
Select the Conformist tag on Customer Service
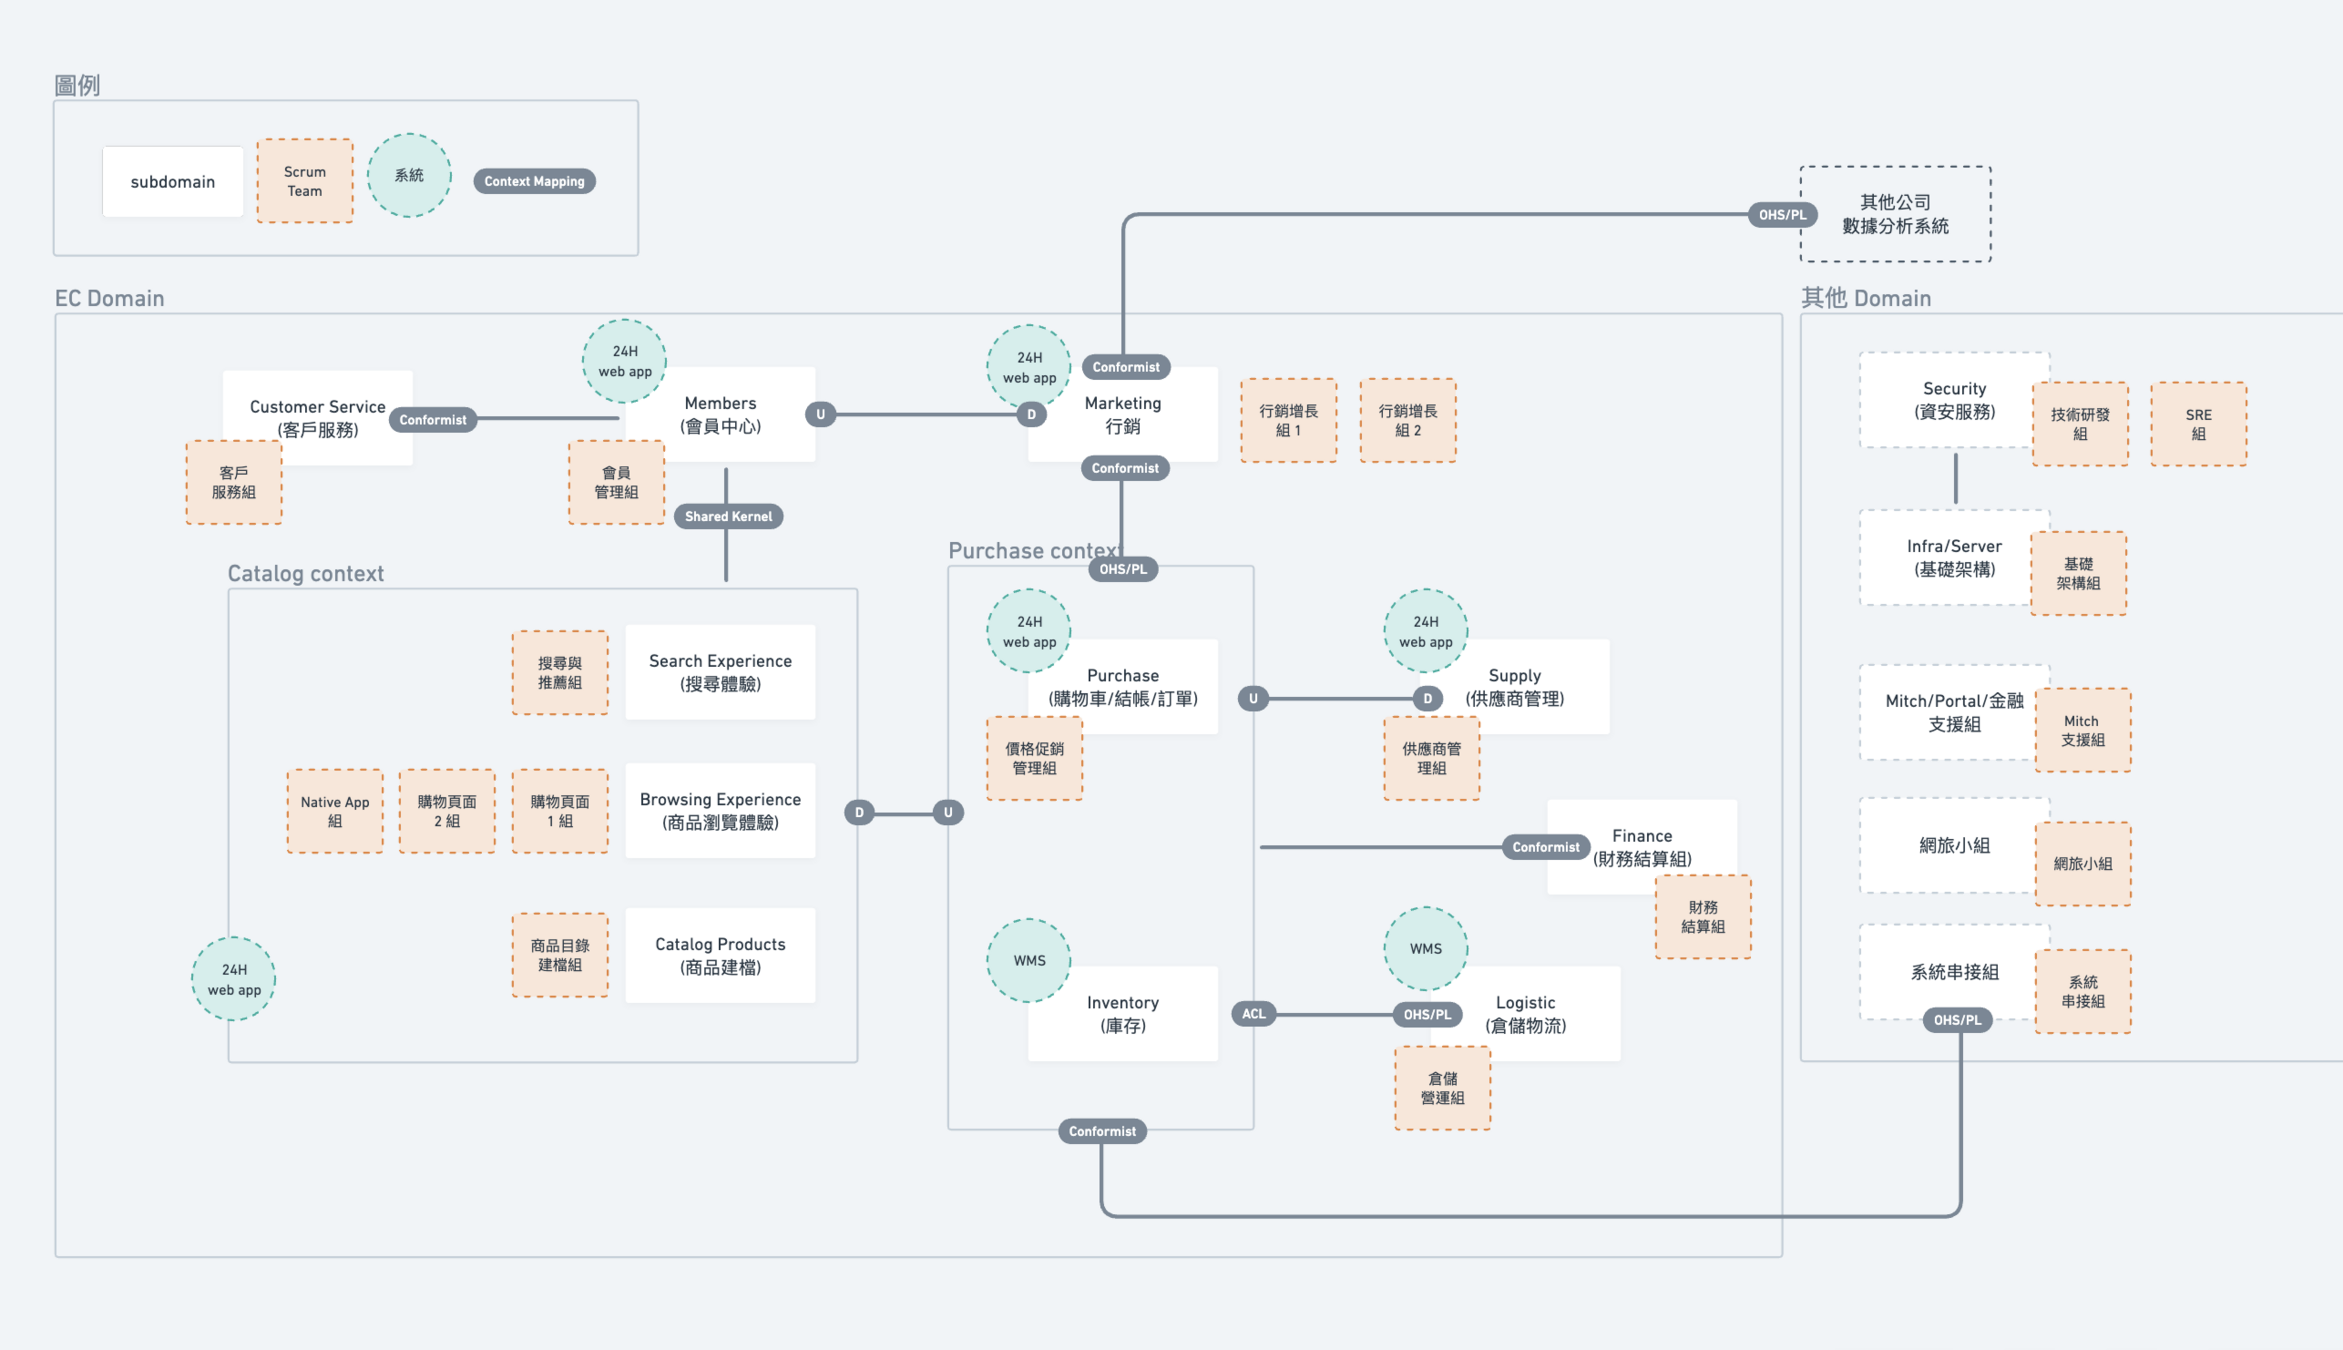[432, 420]
